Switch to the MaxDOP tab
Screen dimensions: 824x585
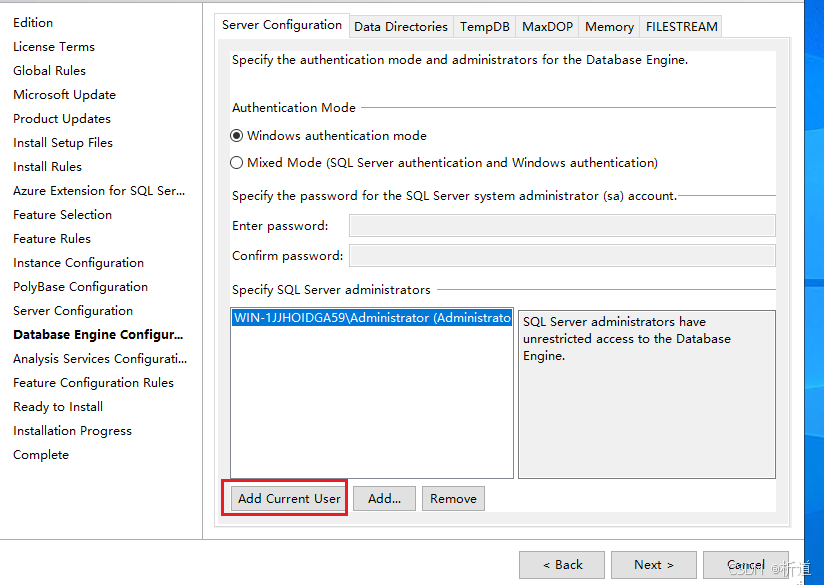coord(546,27)
